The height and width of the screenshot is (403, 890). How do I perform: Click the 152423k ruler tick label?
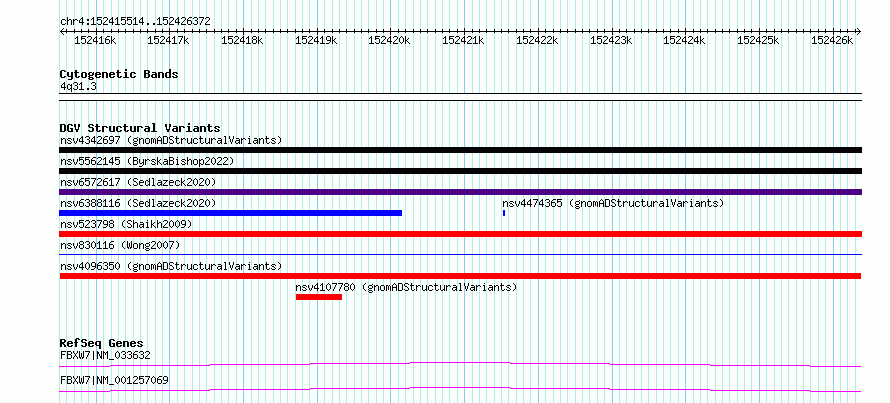coord(611,40)
